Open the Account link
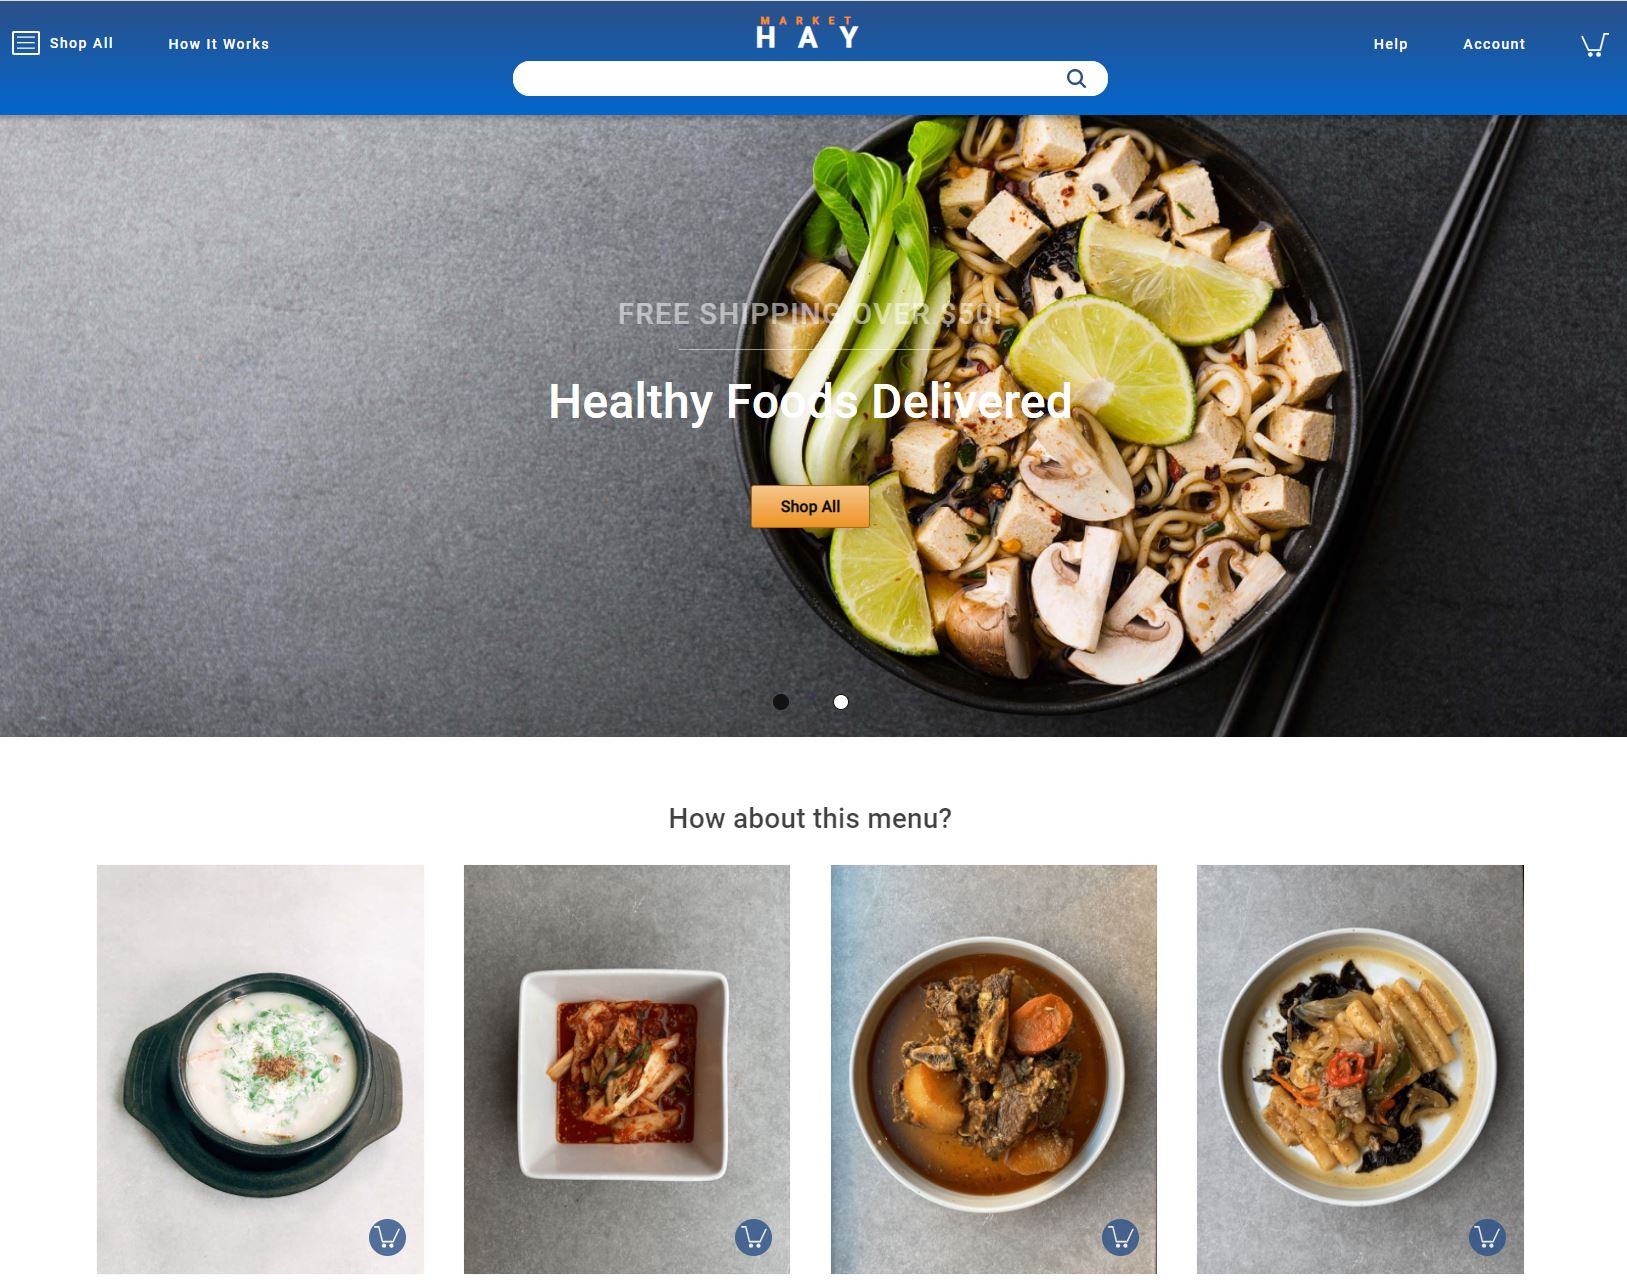 [x=1494, y=44]
